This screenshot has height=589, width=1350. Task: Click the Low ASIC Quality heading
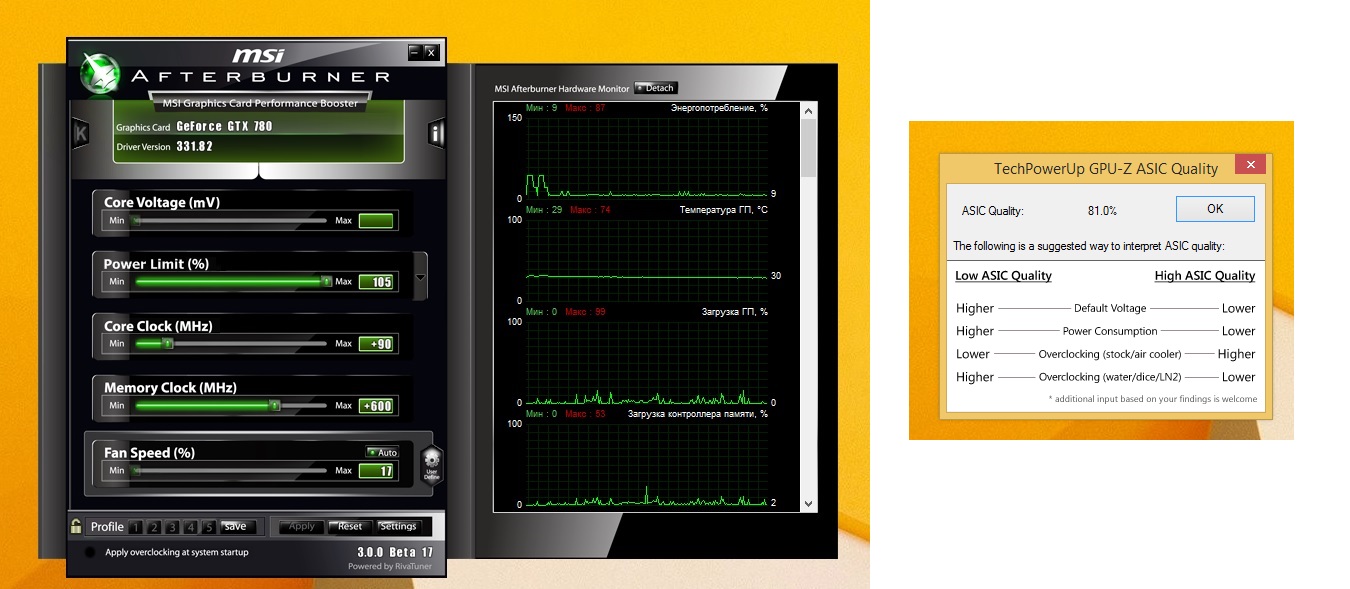[x=1003, y=276]
